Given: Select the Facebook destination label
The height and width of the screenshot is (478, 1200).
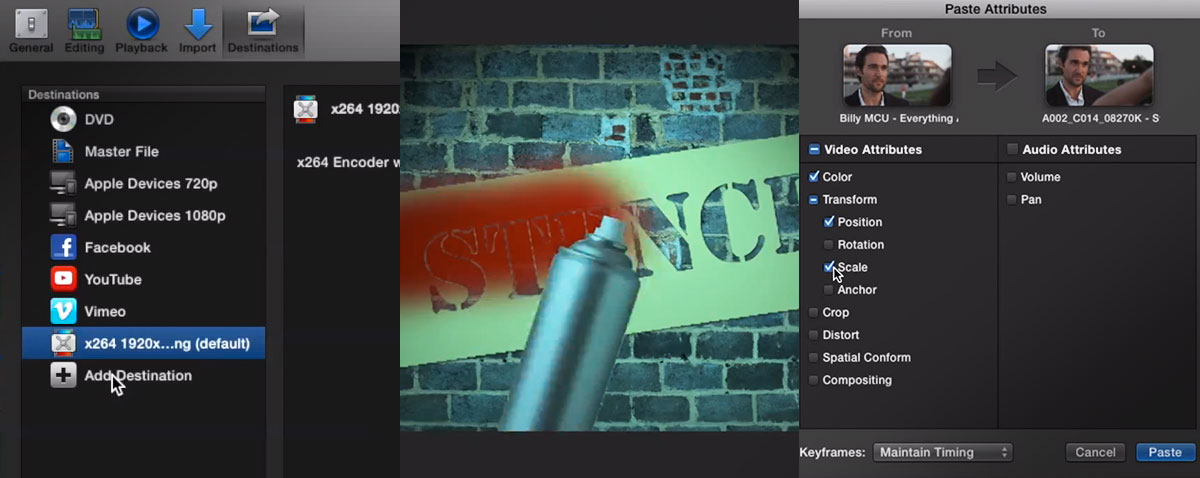Looking at the screenshot, I should (117, 248).
